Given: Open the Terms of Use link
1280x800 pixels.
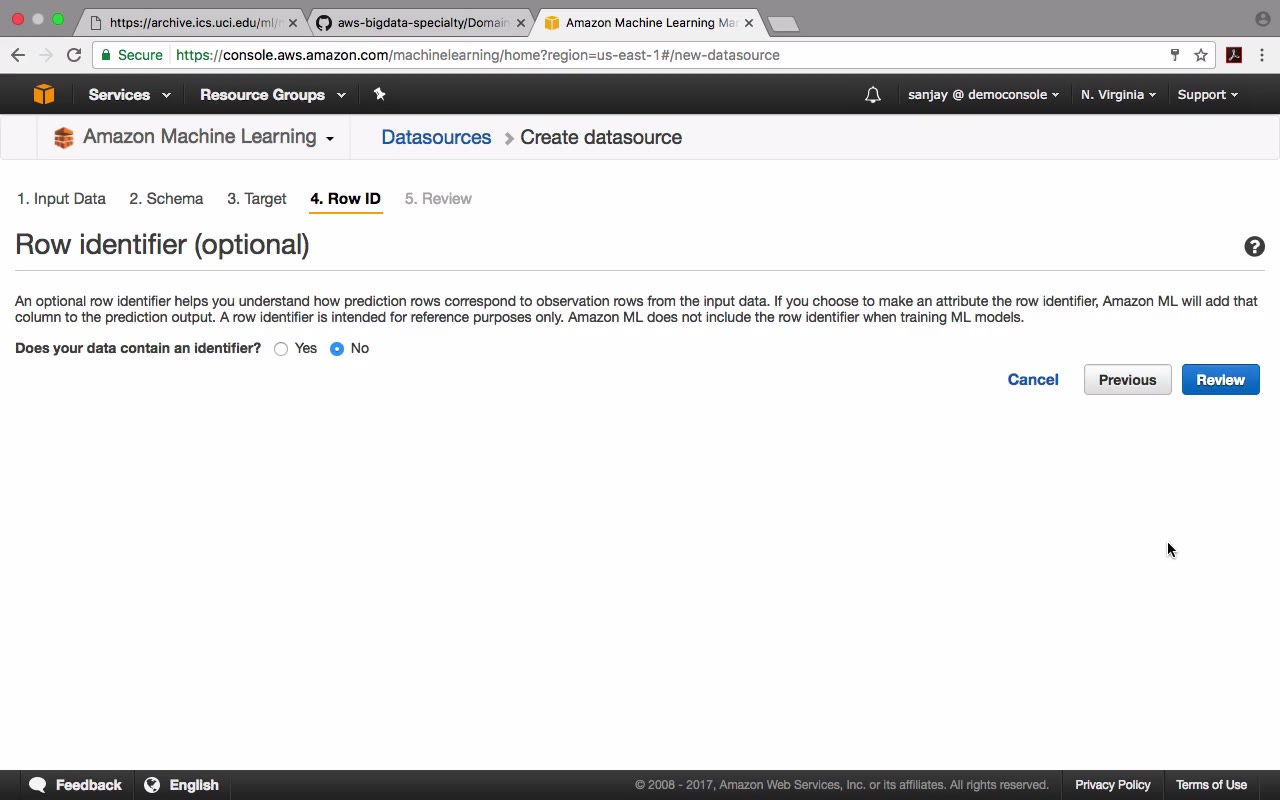Looking at the screenshot, I should coord(1212,785).
